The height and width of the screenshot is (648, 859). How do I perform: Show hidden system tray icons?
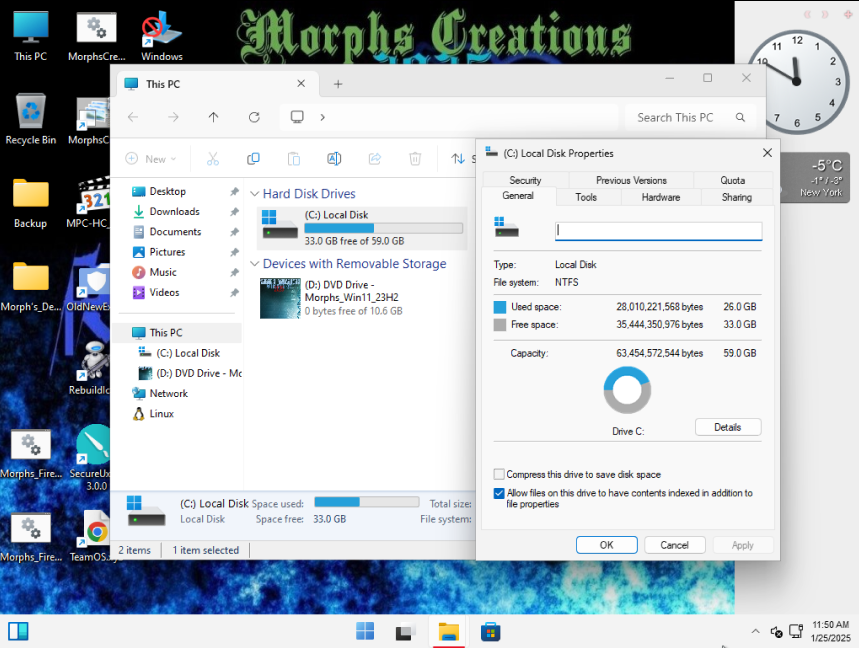[x=755, y=631]
